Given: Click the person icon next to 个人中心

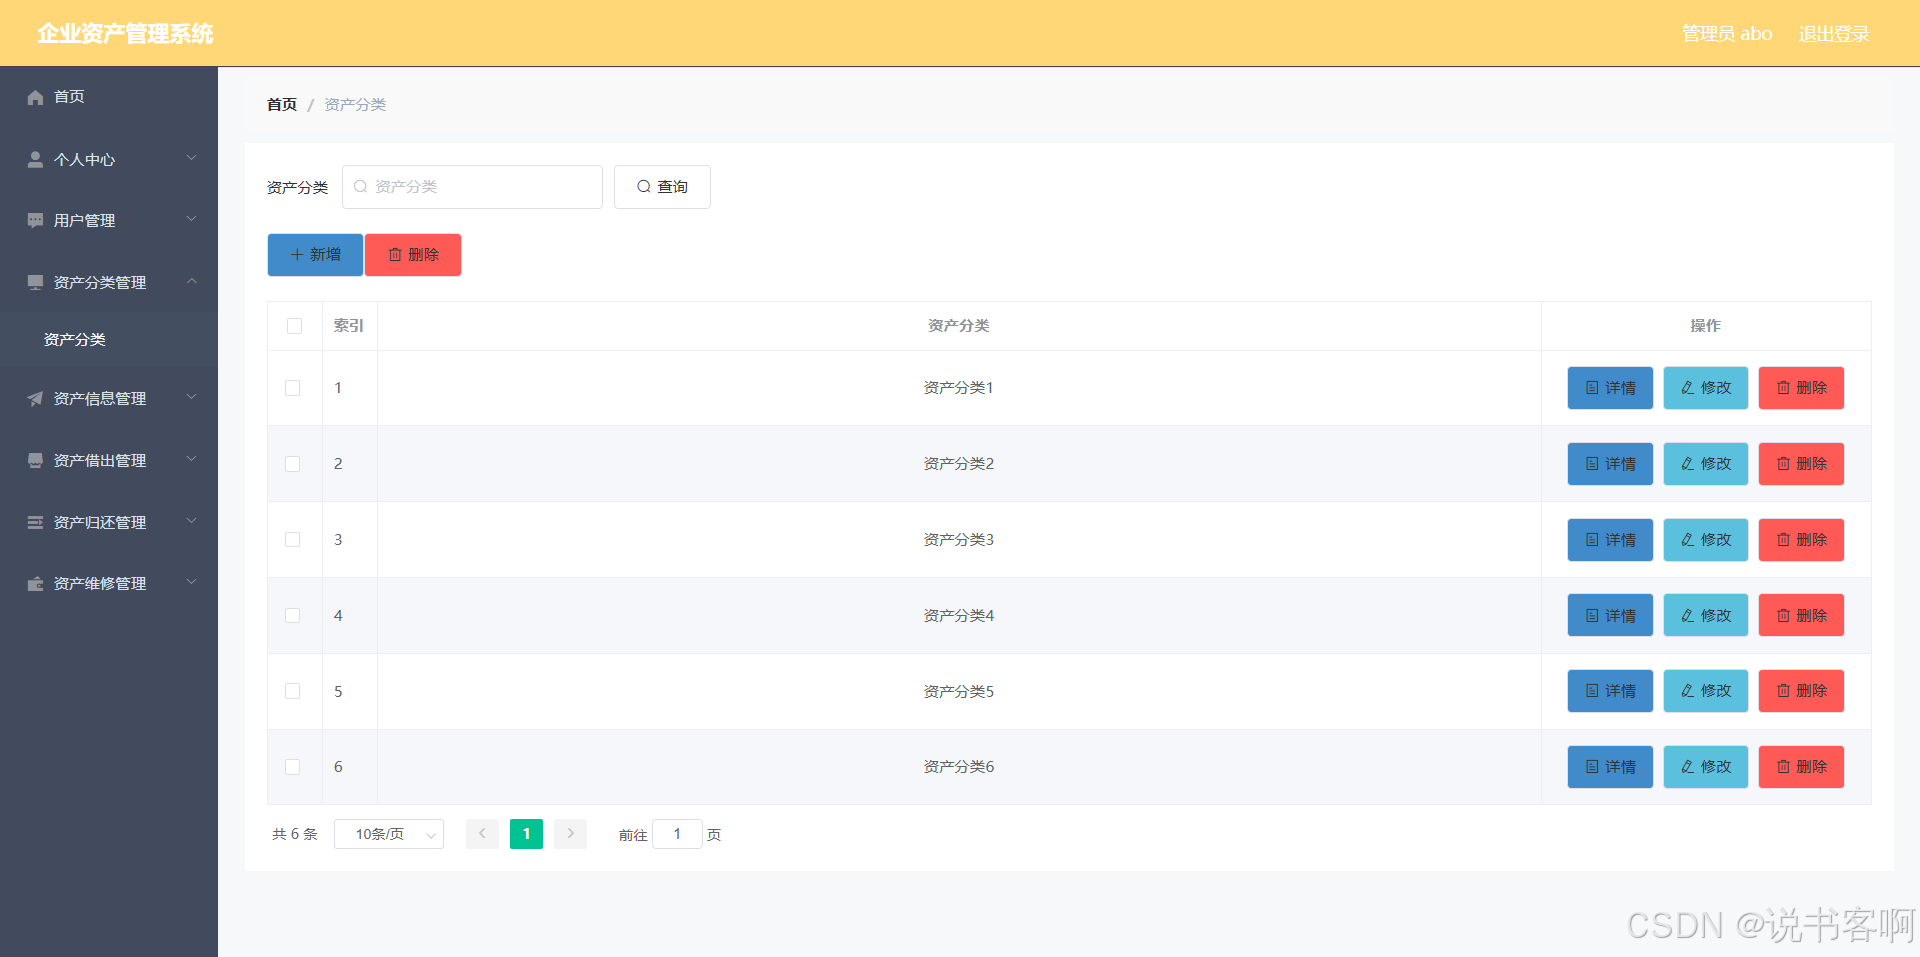Looking at the screenshot, I should click(34, 158).
